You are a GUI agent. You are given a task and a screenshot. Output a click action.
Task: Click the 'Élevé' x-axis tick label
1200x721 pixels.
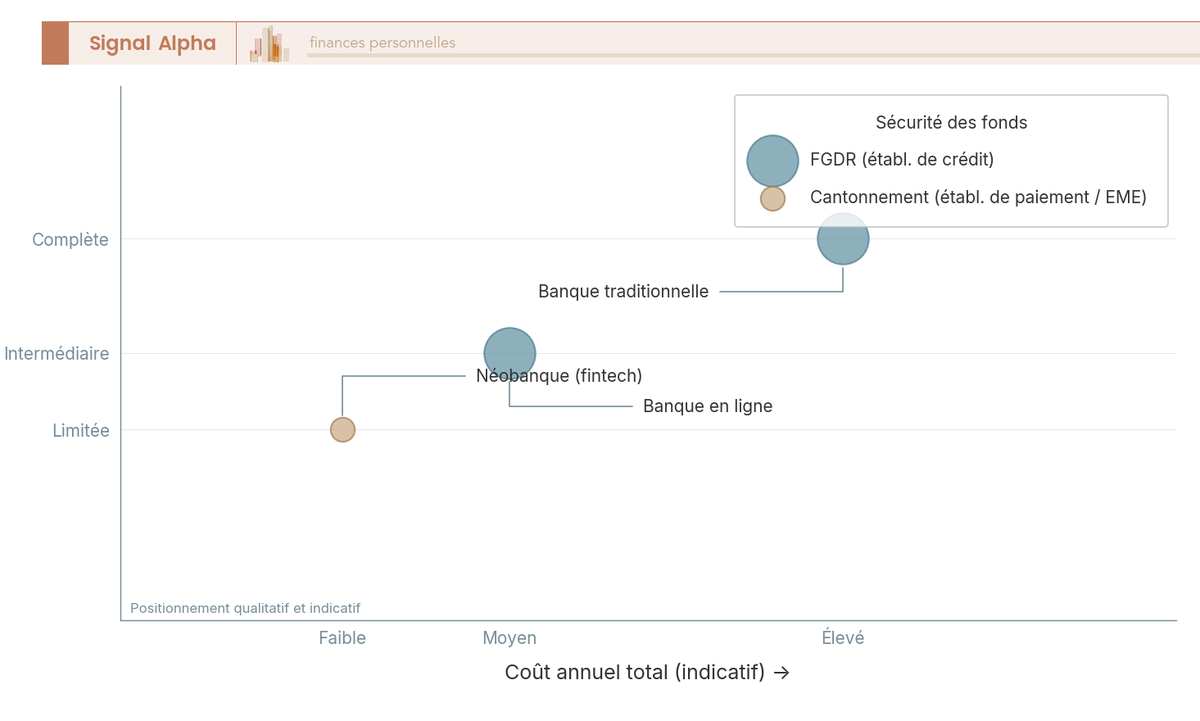[x=843, y=638]
